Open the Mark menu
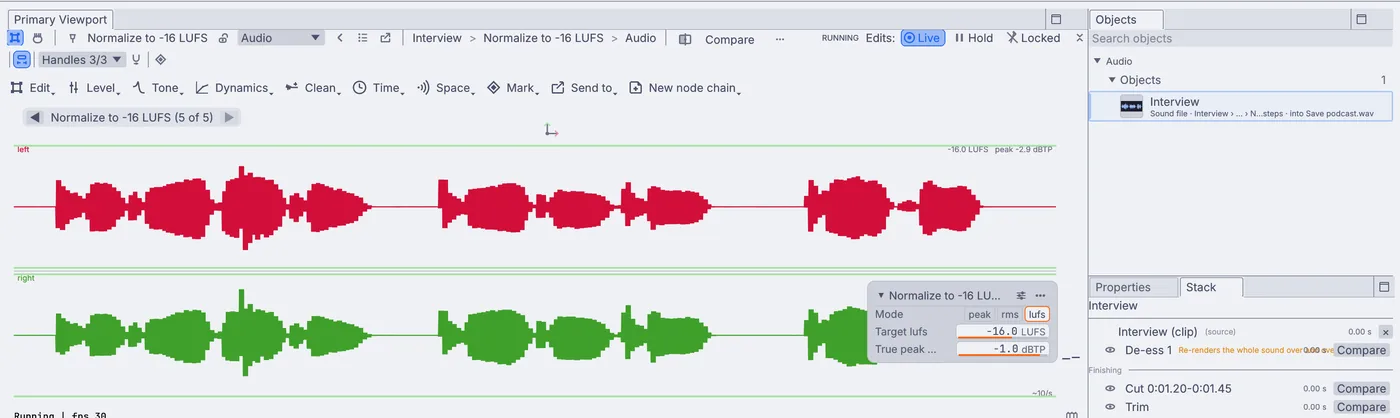 tap(513, 88)
